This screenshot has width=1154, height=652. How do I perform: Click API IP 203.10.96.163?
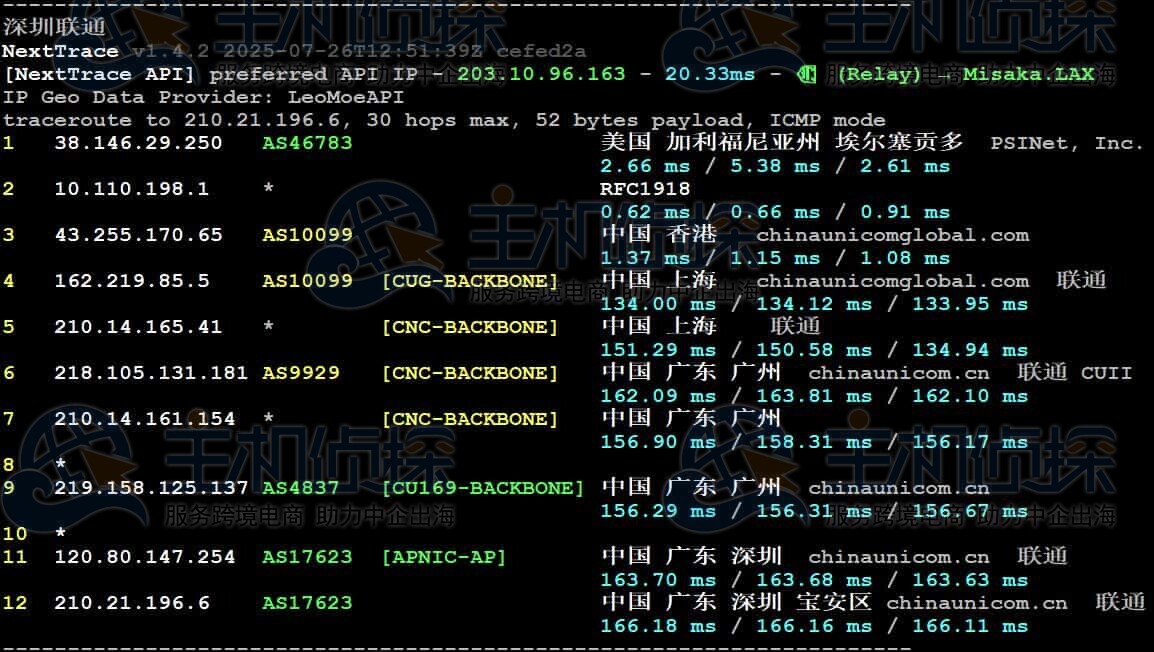tap(541, 74)
